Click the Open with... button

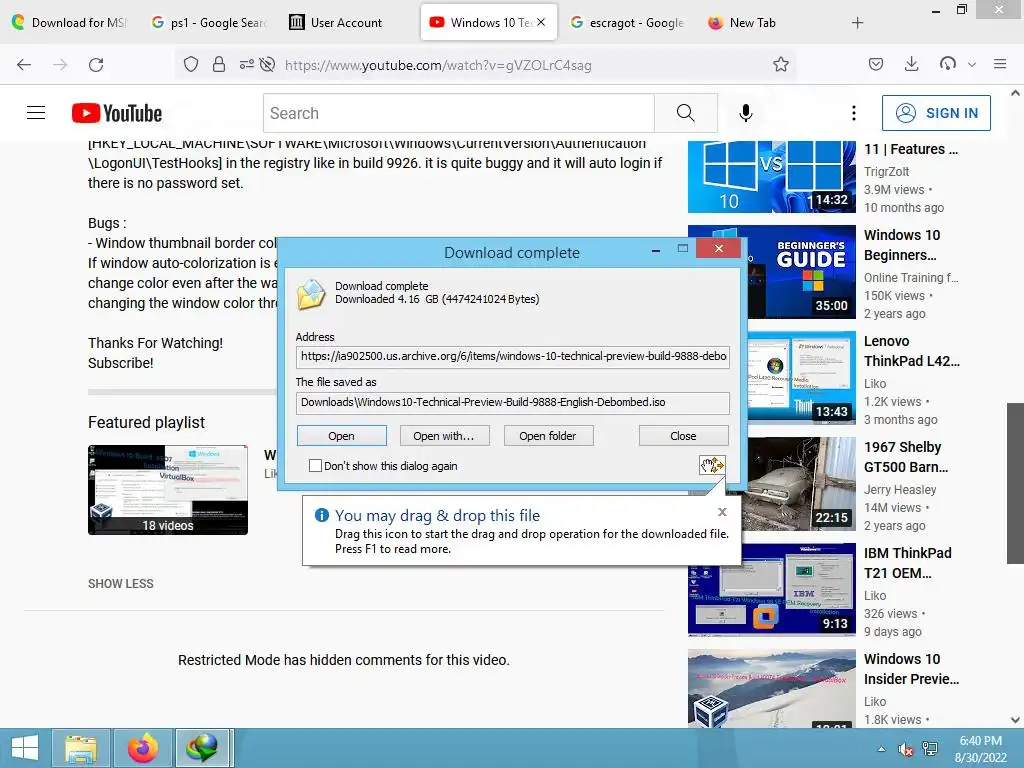pos(444,436)
